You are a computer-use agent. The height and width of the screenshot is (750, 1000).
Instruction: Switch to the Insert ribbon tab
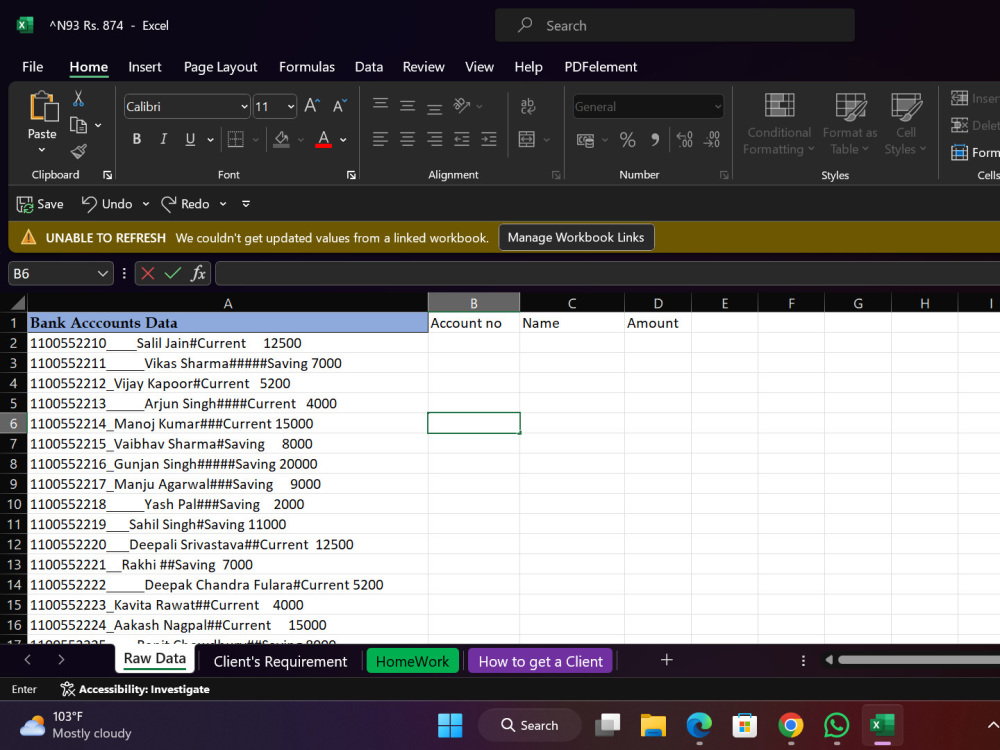click(x=145, y=67)
